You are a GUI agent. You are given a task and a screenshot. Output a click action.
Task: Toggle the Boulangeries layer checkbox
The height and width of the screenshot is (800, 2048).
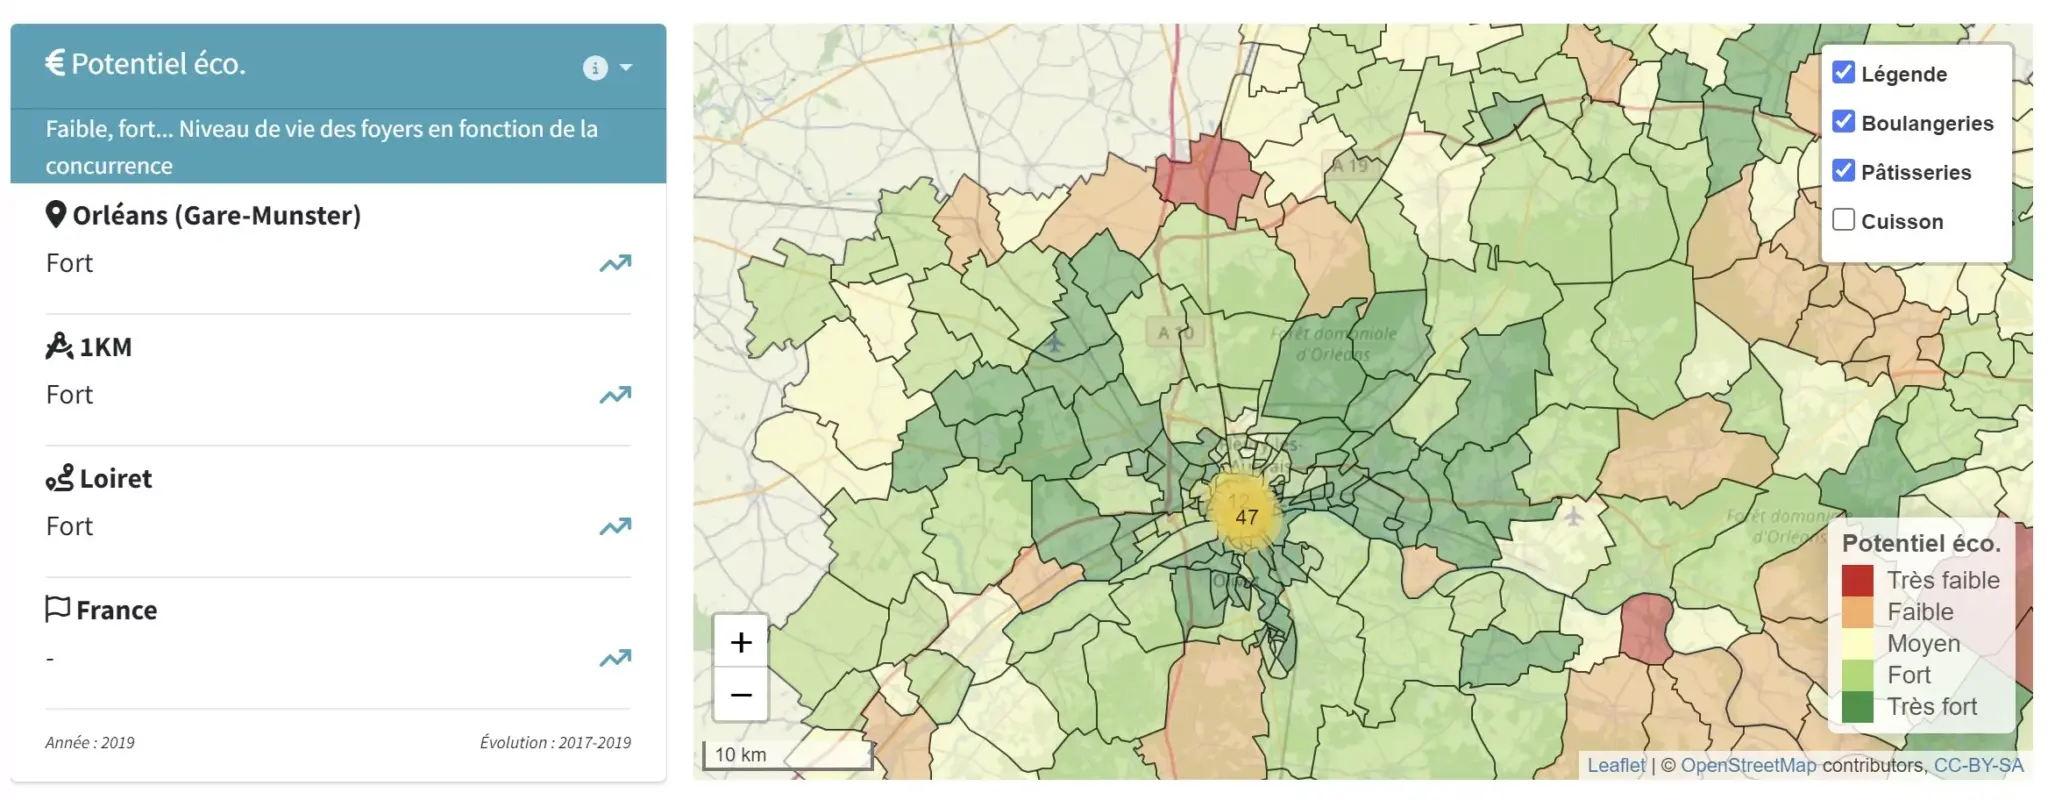point(1843,122)
